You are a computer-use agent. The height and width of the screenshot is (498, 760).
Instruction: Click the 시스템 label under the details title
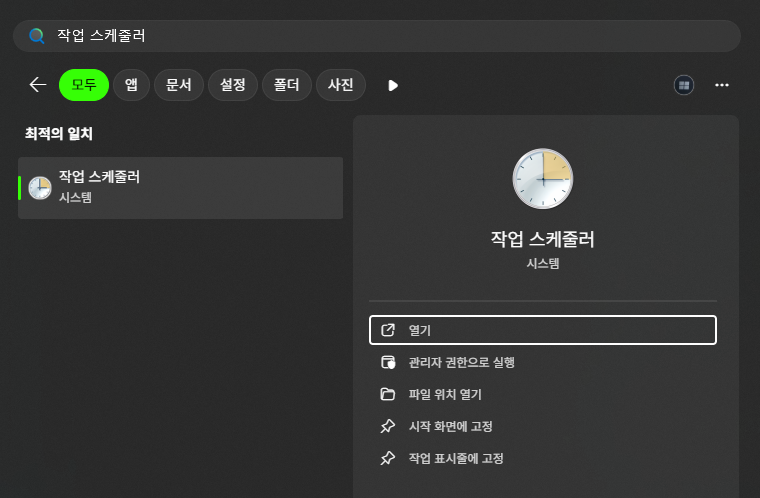543,264
